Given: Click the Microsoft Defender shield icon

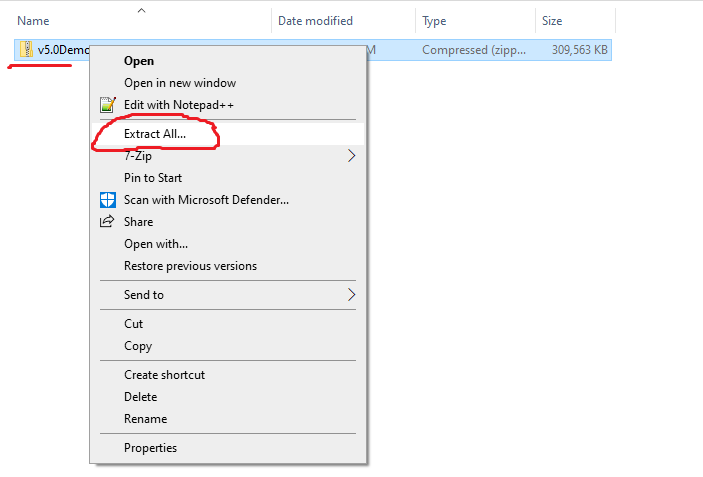Looking at the screenshot, I should pyautogui.click(x=108, y=200).
